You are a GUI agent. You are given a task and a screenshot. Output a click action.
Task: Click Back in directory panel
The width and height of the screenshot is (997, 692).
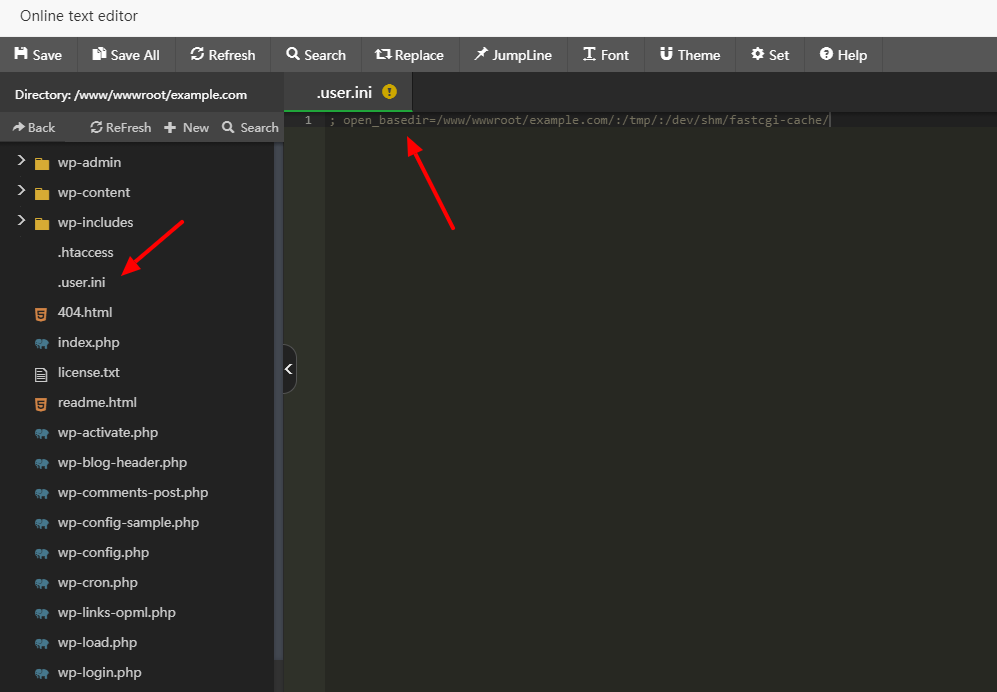(34, 127)
